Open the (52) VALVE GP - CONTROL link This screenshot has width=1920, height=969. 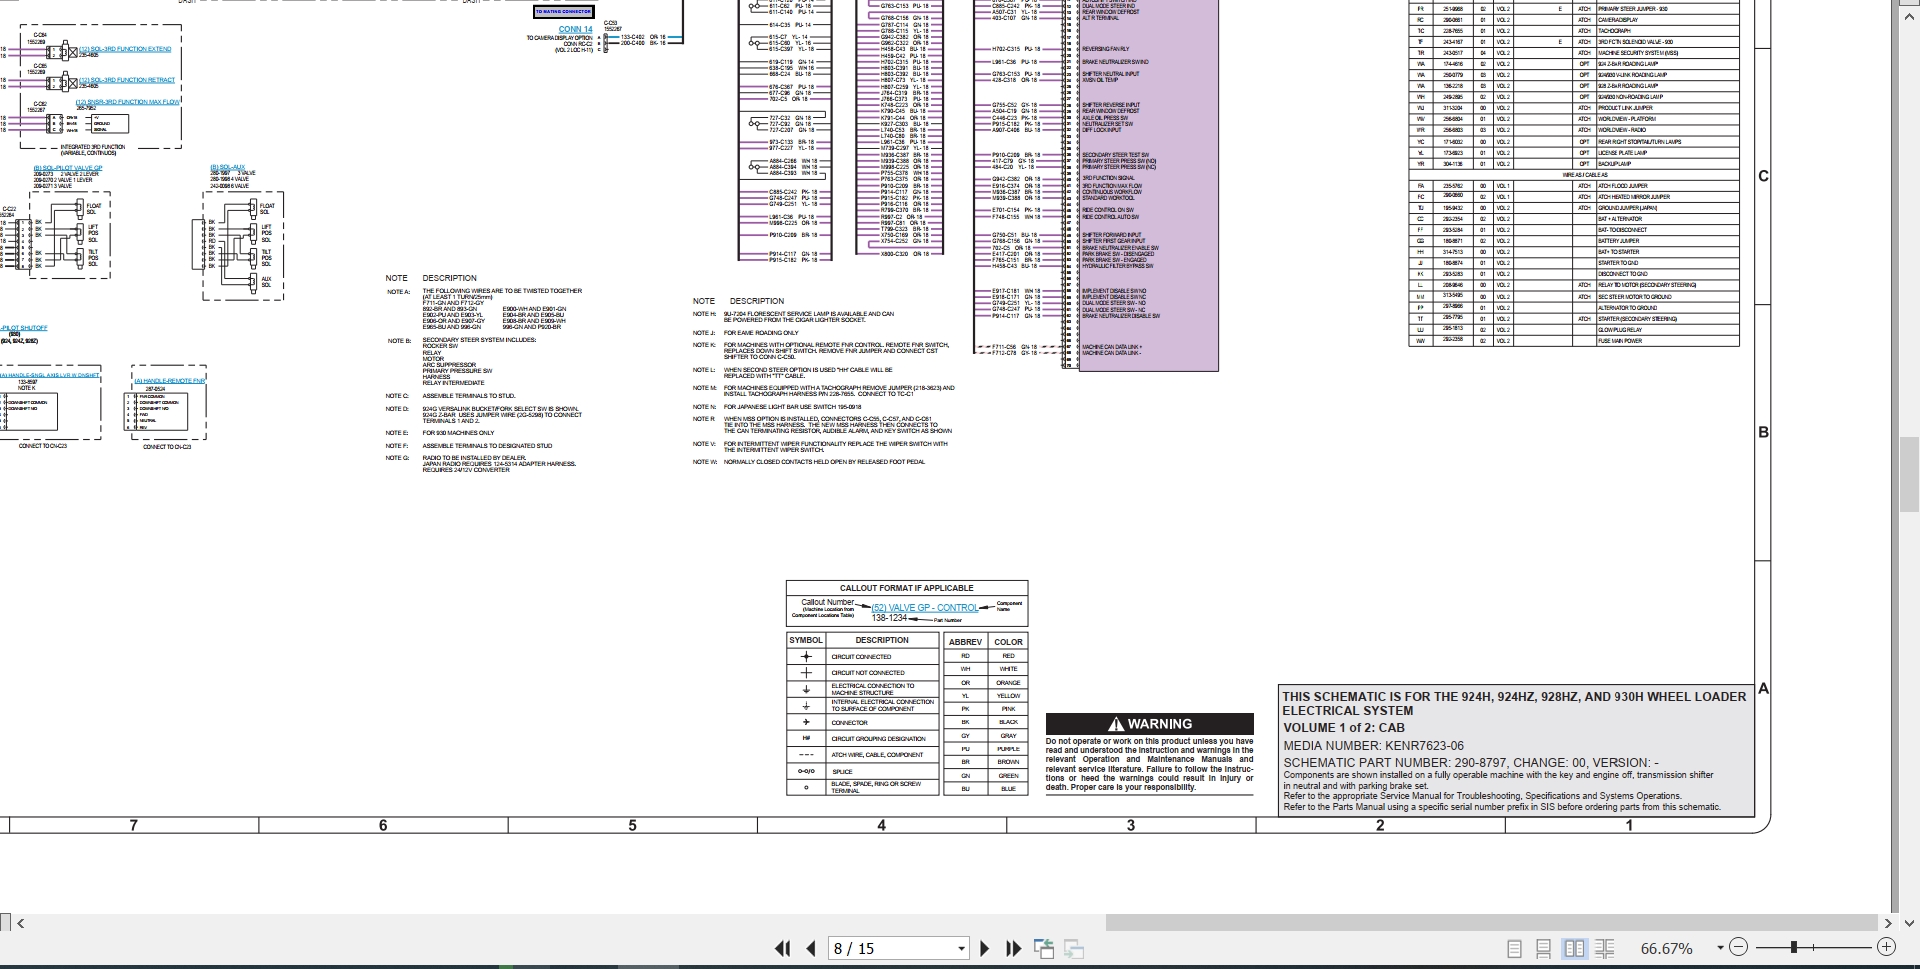tap(925, 608)
